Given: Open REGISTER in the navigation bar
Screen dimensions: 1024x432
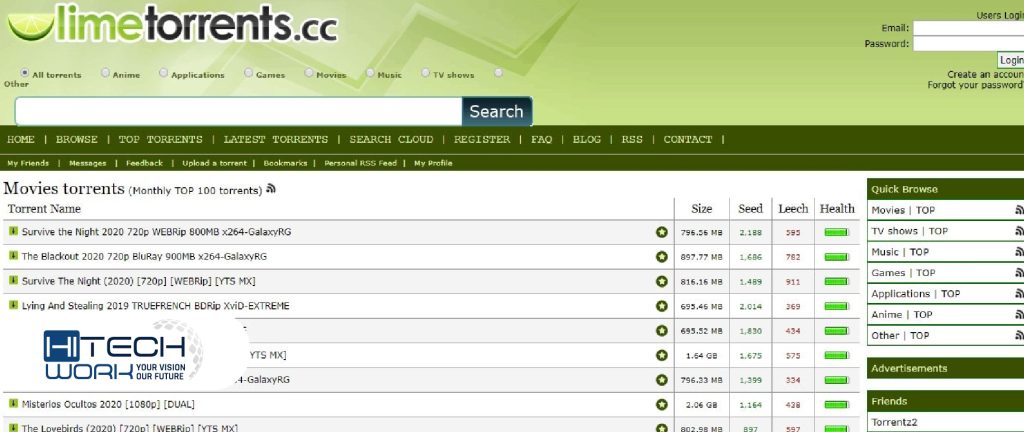Looking at the screenshot, I should 482,139.
